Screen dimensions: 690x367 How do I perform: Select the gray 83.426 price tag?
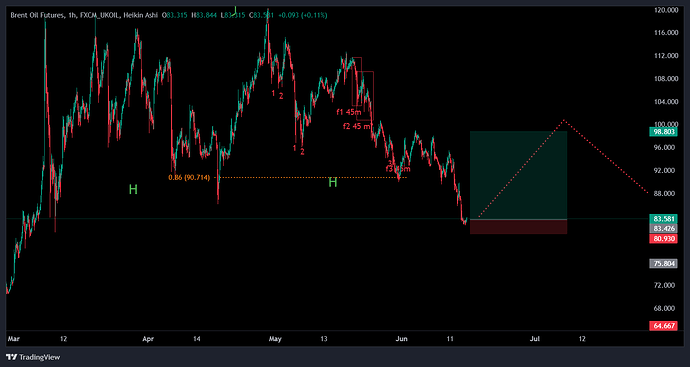663,228
